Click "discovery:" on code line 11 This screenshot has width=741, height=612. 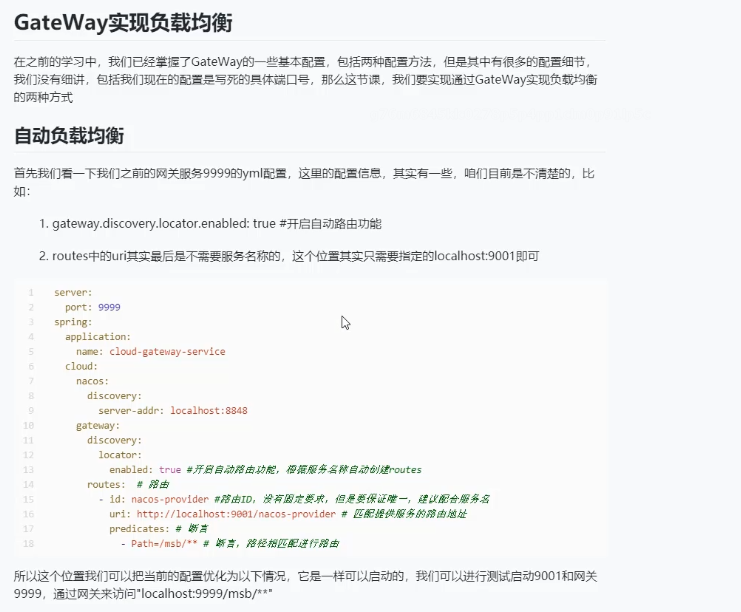tap(114, 440)
